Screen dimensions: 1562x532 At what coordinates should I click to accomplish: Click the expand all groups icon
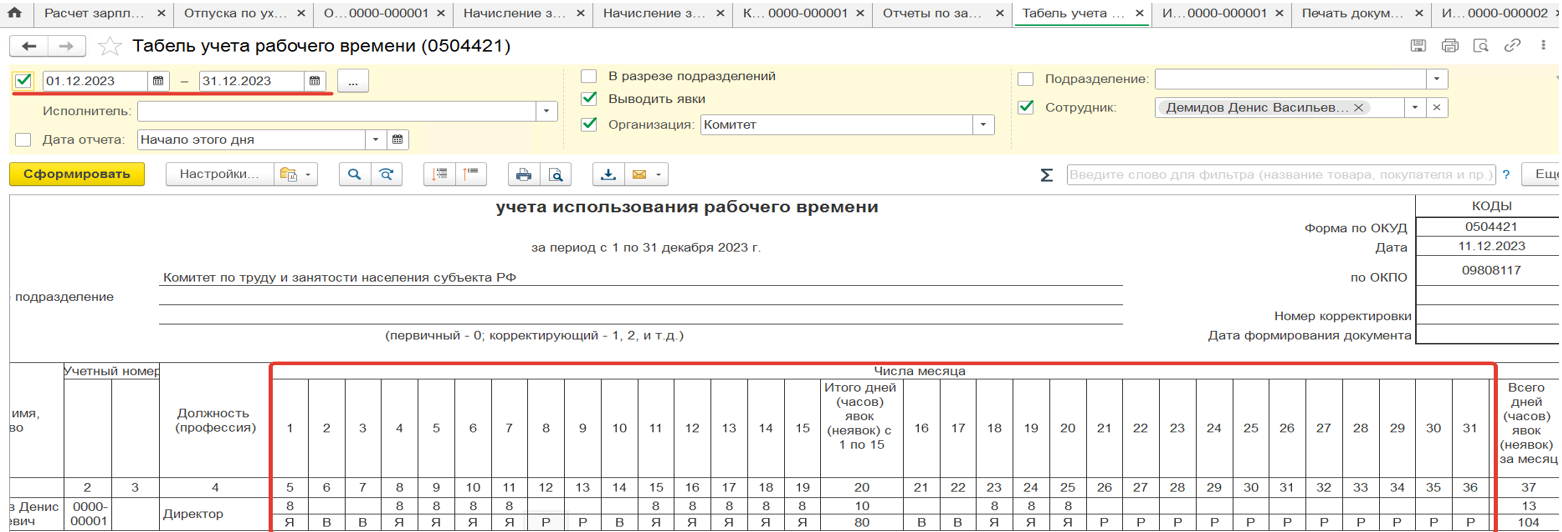[438, 175]
